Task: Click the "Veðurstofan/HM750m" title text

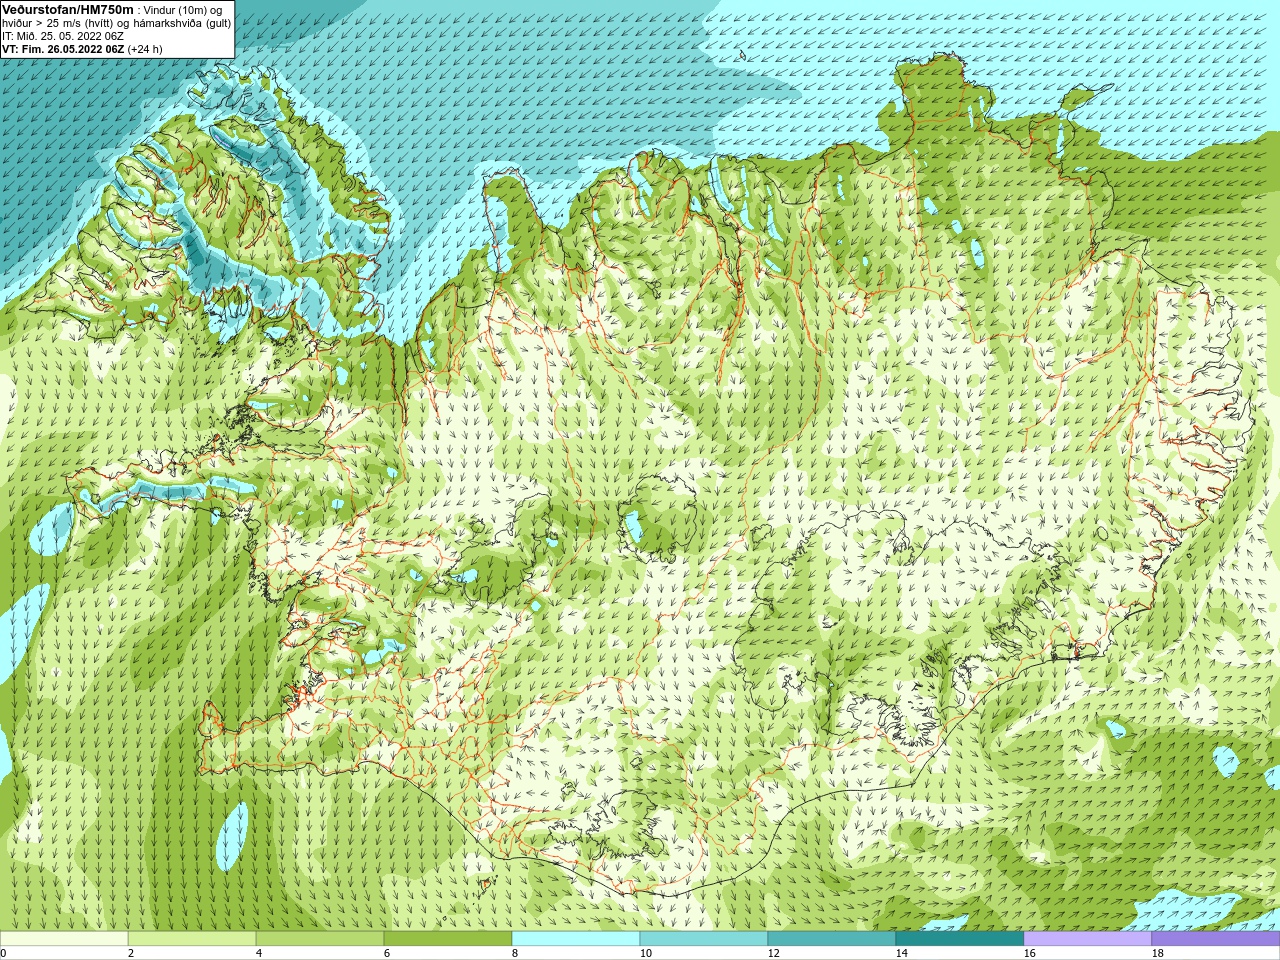Action: (67, 9)
